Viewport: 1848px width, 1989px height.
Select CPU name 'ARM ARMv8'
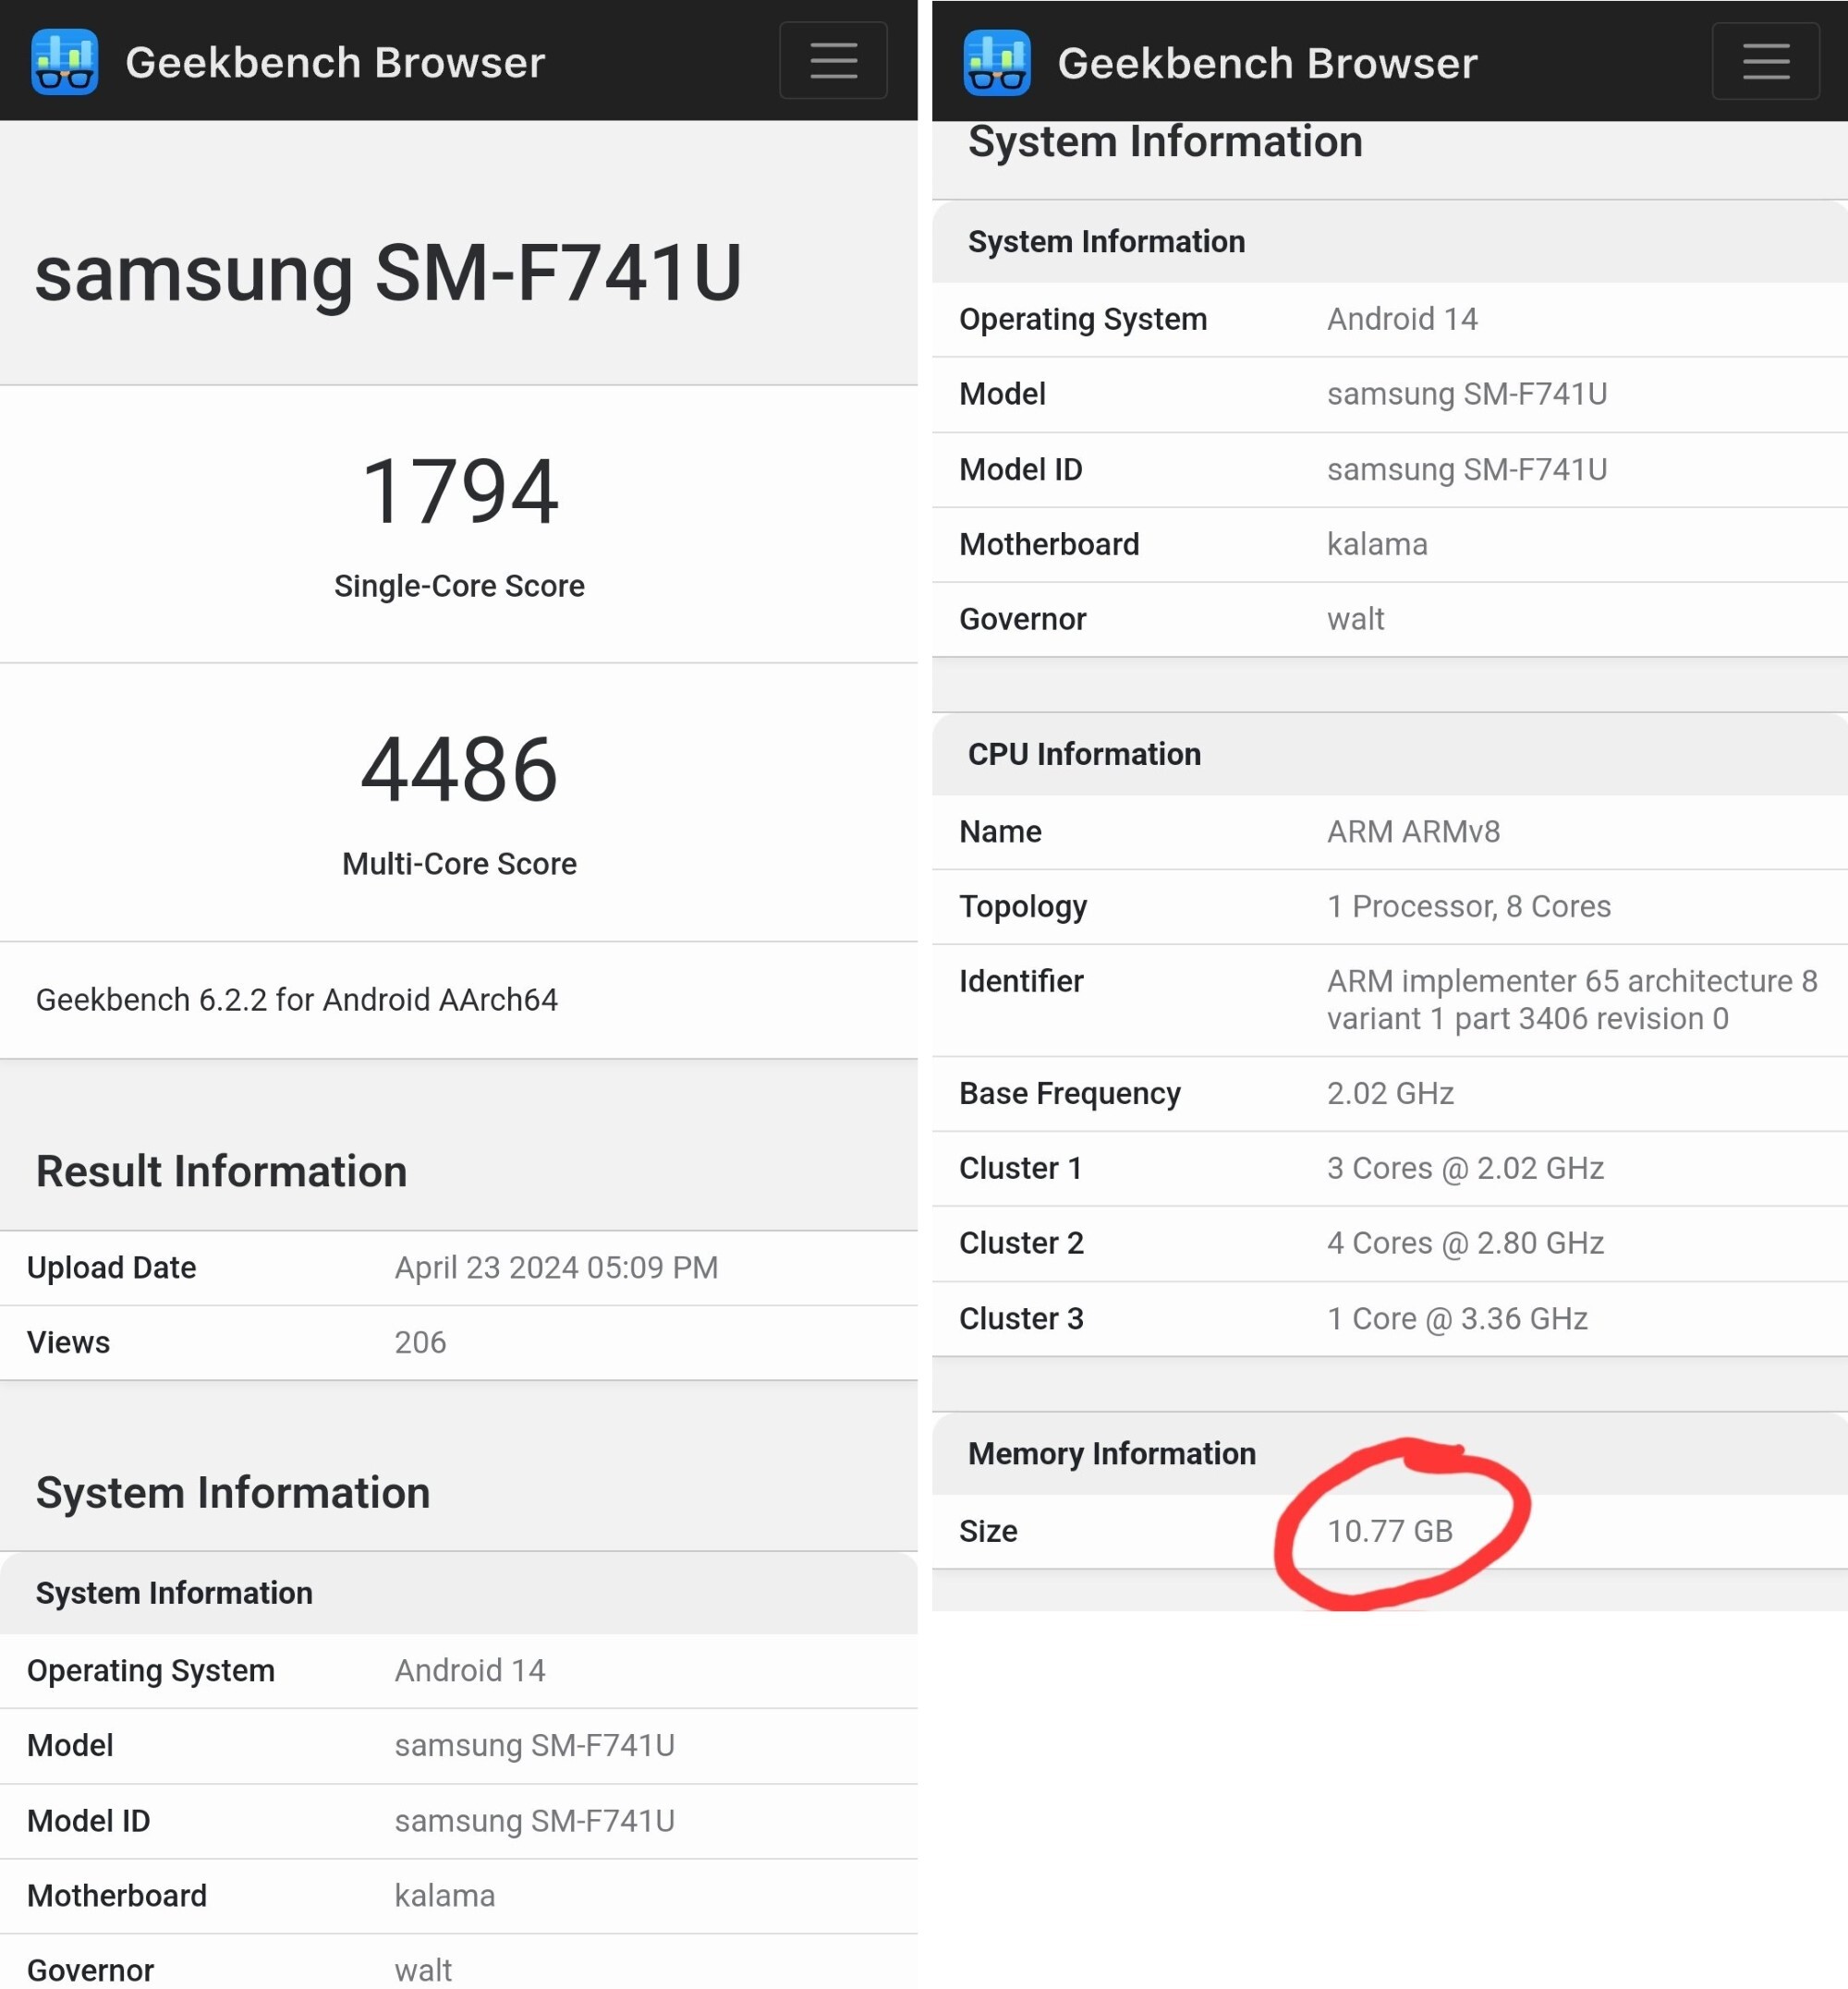point(1413,832)
